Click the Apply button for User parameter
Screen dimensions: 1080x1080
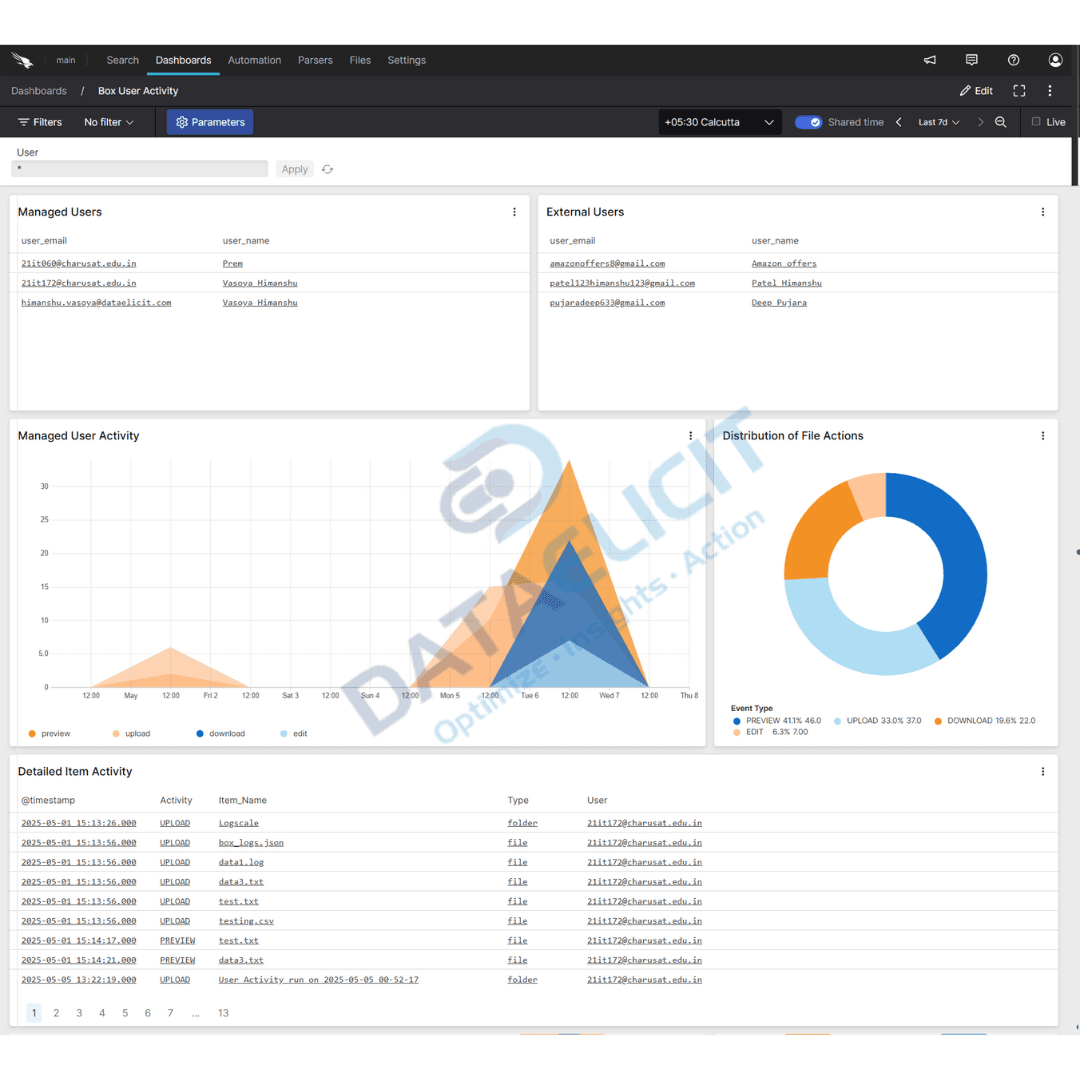pyautogui.click(x=294, y=169)
